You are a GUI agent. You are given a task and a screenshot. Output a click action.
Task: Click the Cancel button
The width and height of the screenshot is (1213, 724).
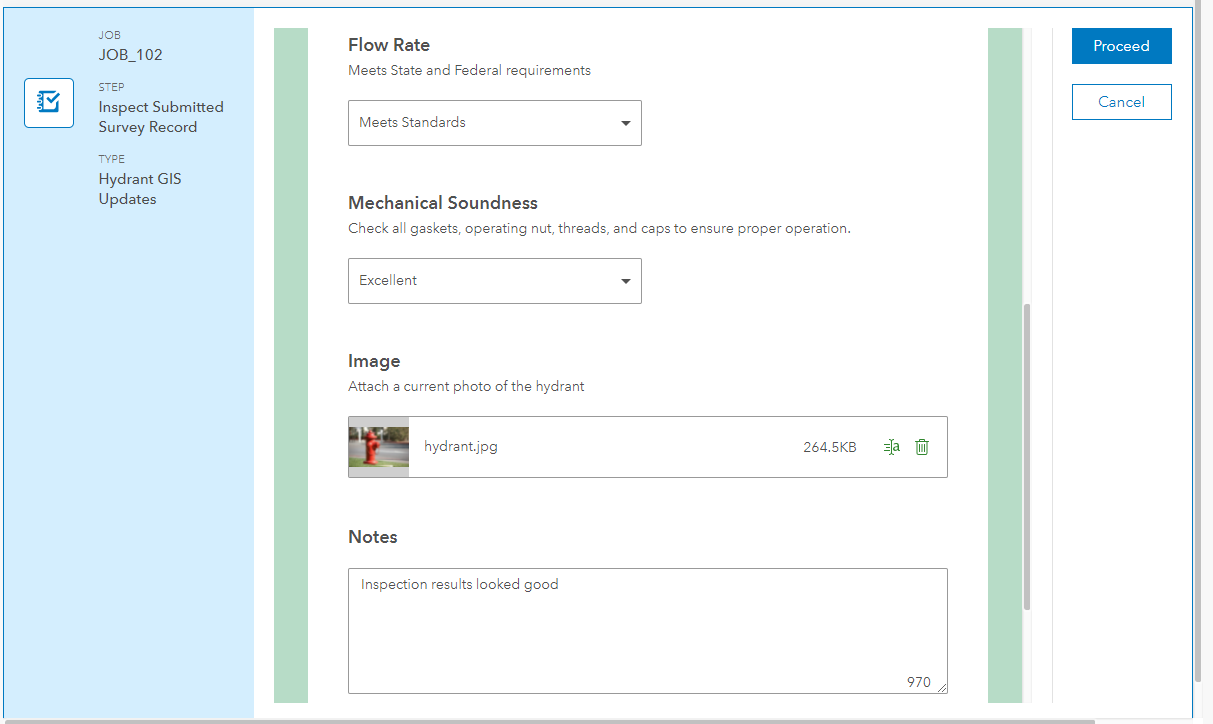(x=1121, y=102)
